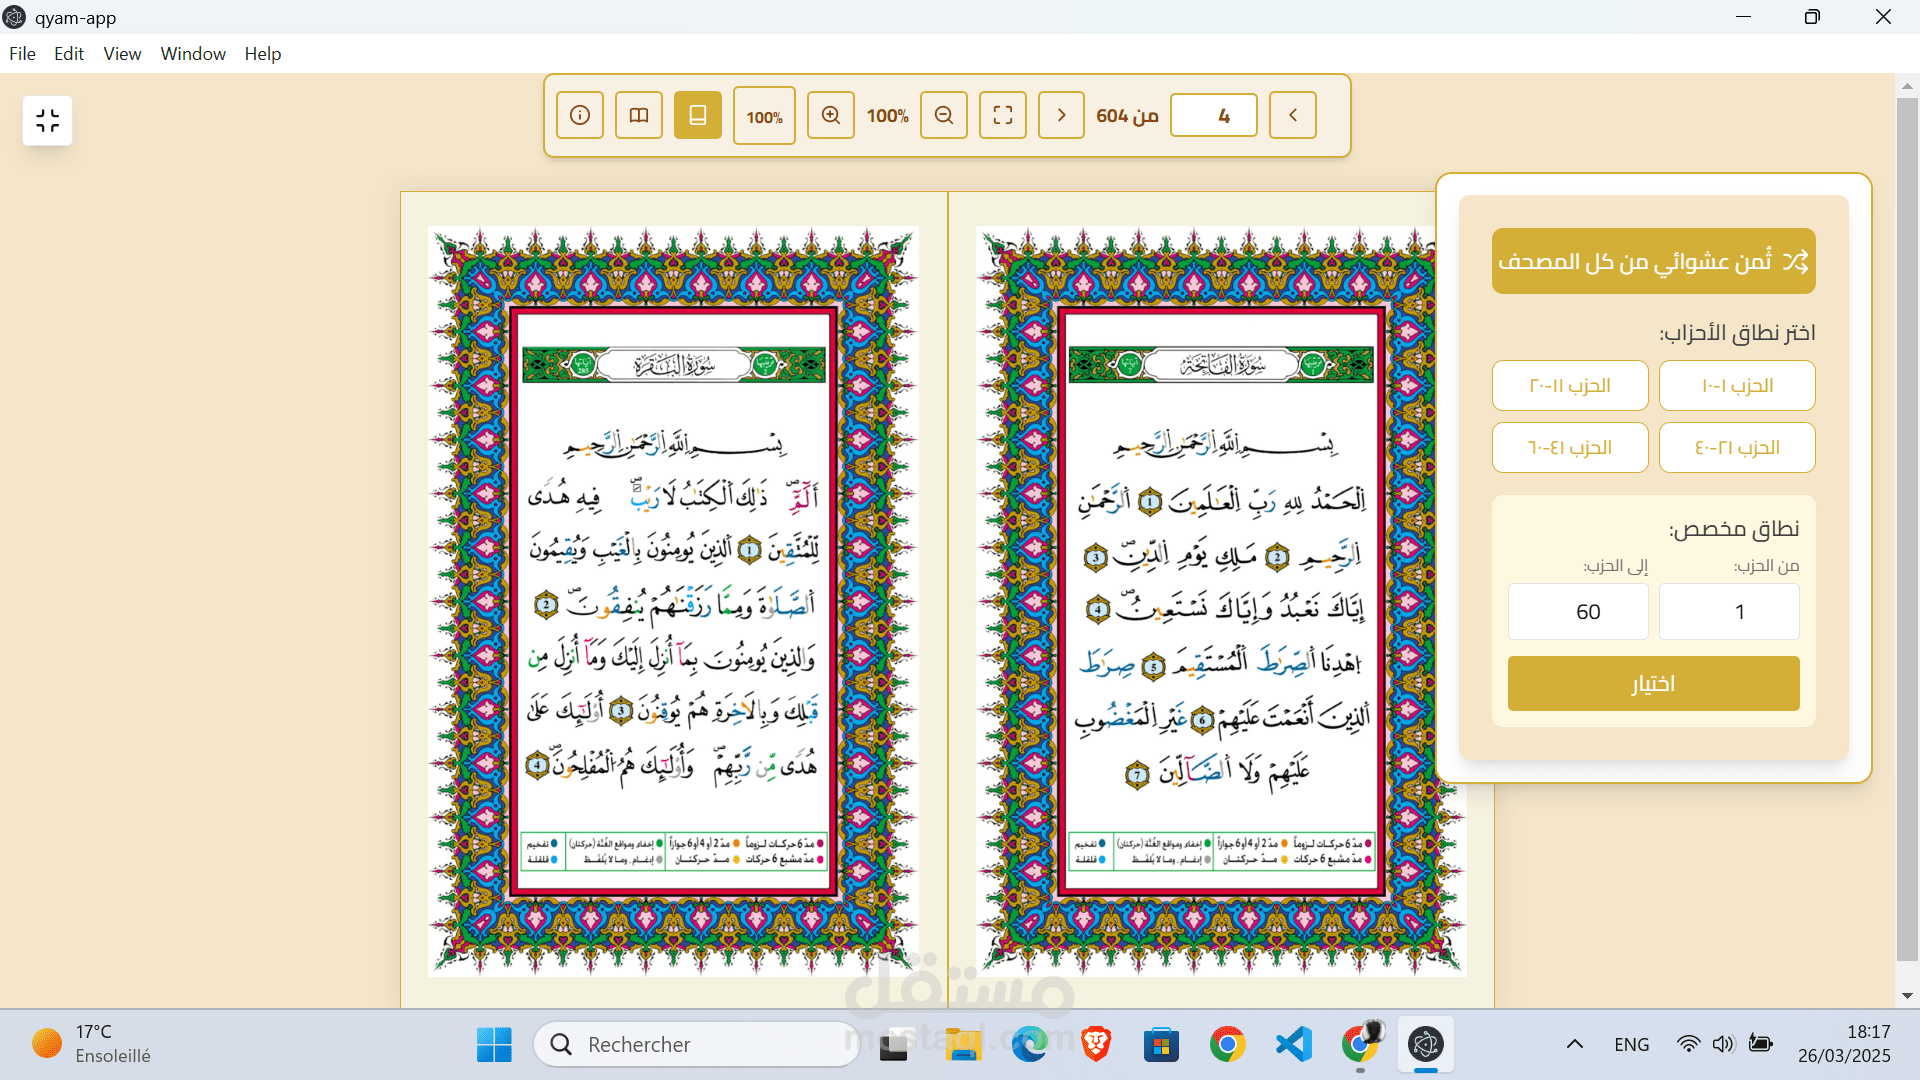This screenshot has height=1080, width=1920.
Task: Go to previous page with left chevron
Action: tap(1293, 115)
